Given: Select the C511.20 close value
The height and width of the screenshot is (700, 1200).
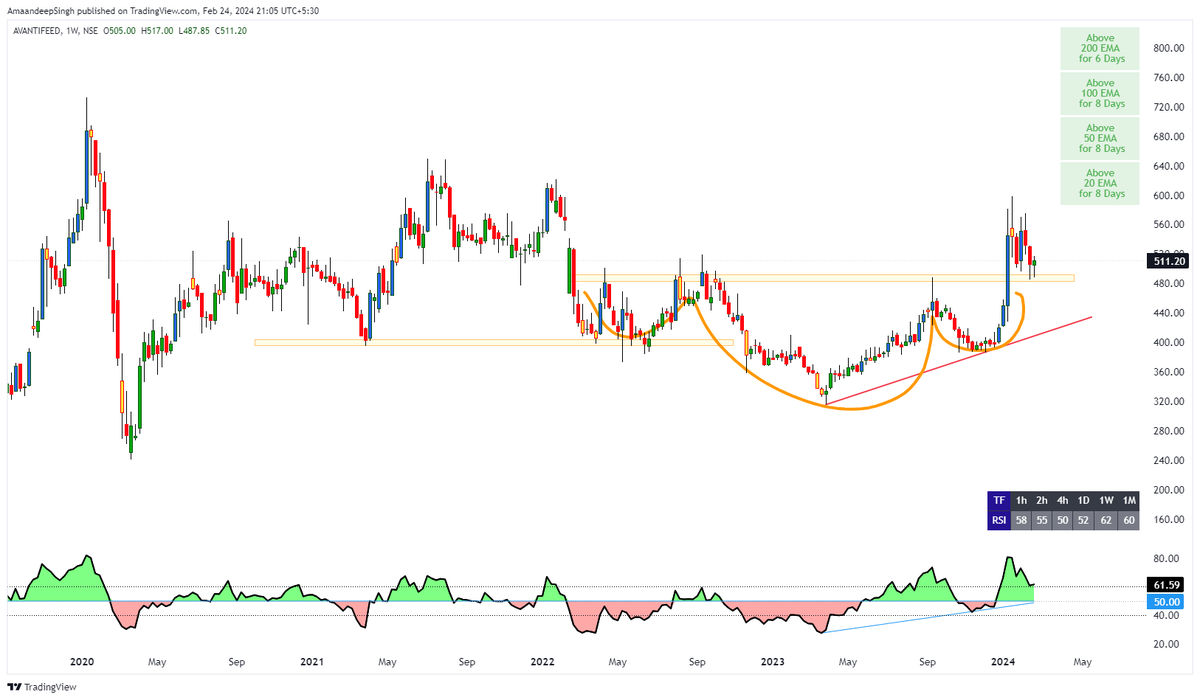Looking at the screenshot, I should 231,31.
